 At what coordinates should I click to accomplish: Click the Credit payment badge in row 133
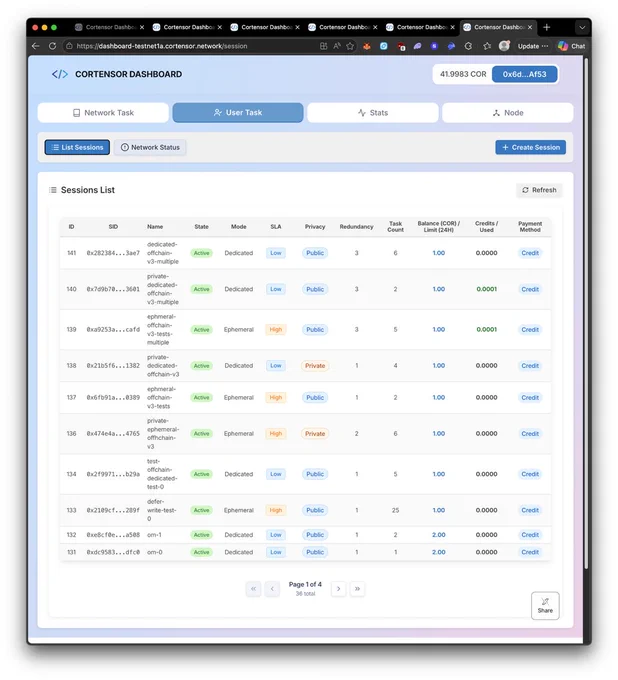point(530,510)
